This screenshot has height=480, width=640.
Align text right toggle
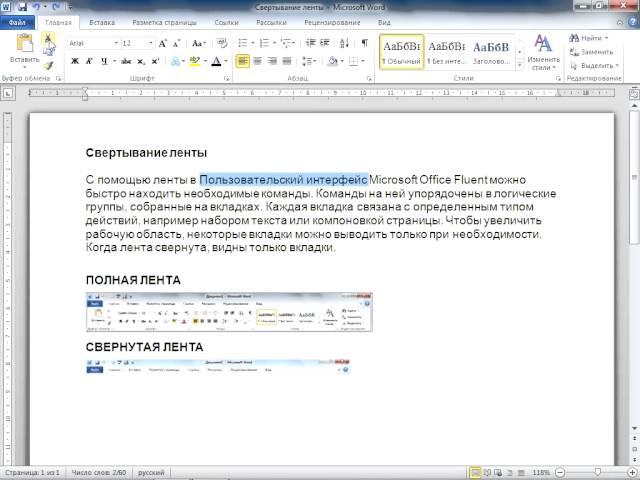272,61
